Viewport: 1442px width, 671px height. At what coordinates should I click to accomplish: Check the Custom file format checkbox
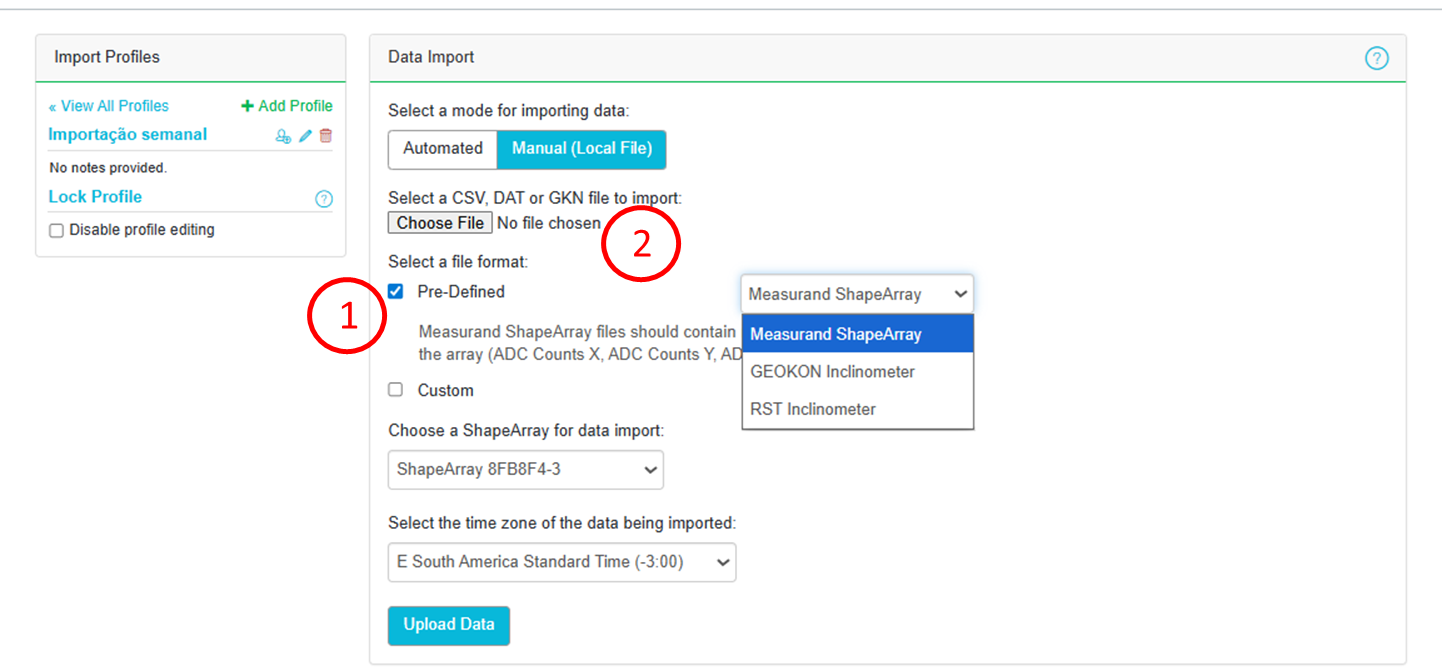[x=396, y=390]
